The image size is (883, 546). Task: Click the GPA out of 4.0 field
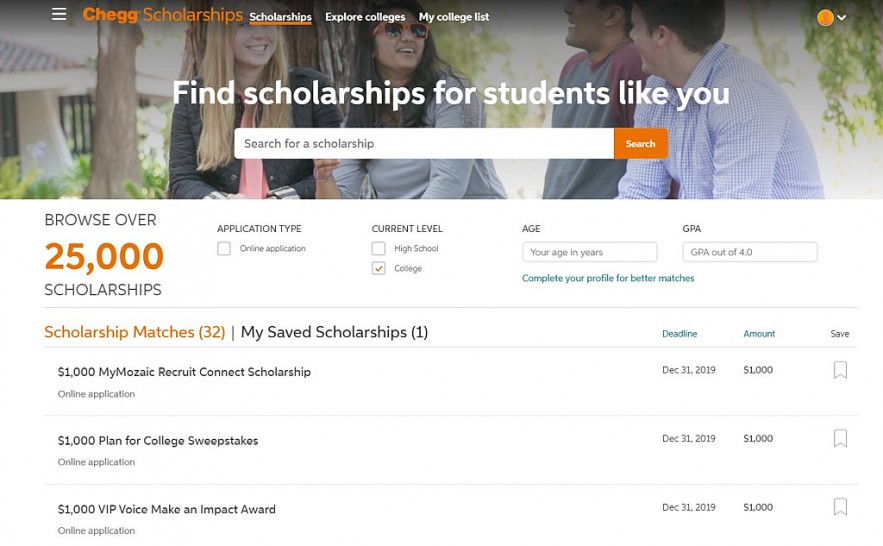750,252
